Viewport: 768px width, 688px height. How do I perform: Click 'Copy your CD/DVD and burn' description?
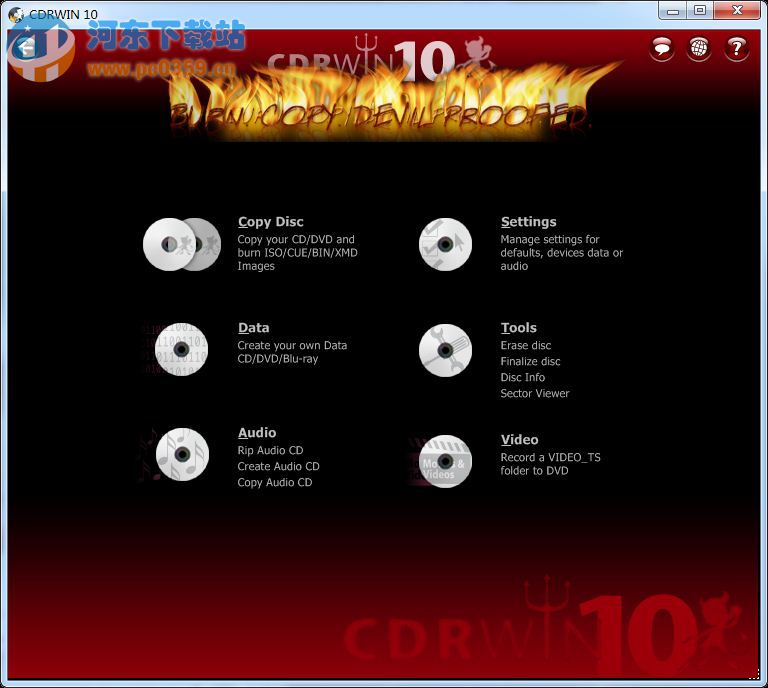click(297, 253)
